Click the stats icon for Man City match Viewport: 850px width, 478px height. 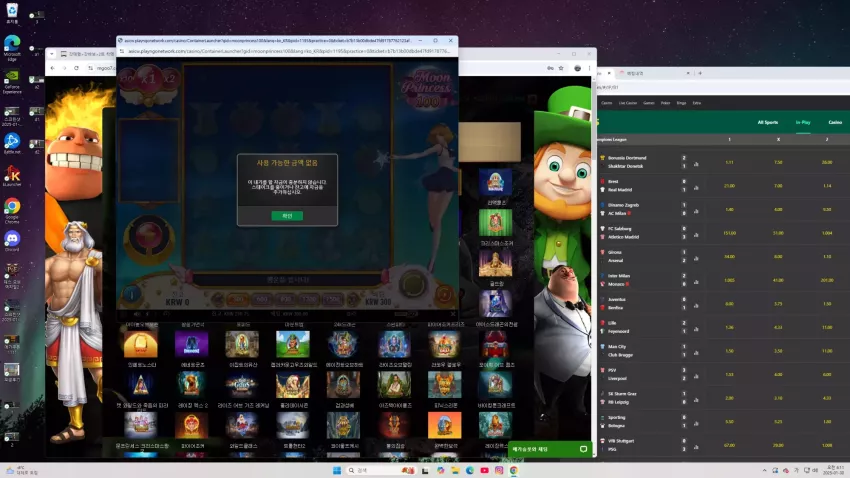[696, 352]
